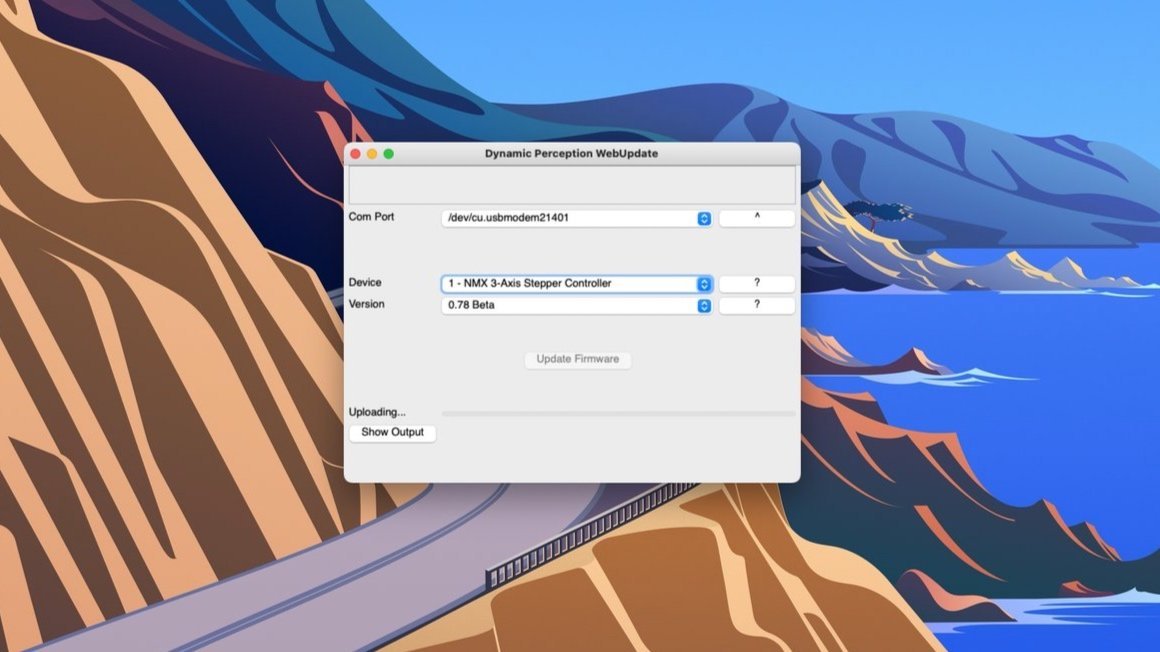Click the blank banner area below the title bar
This screenshot has width=1160, height=652.
(572, 184)
